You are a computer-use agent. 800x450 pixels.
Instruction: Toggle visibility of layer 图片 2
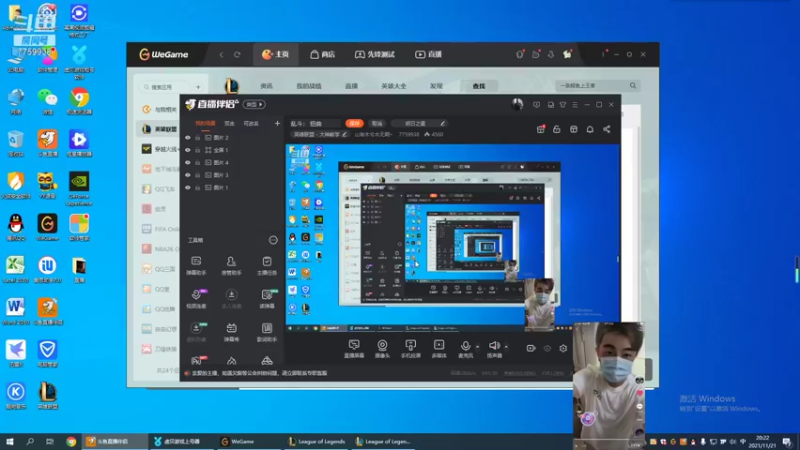(x=188, y=138)
